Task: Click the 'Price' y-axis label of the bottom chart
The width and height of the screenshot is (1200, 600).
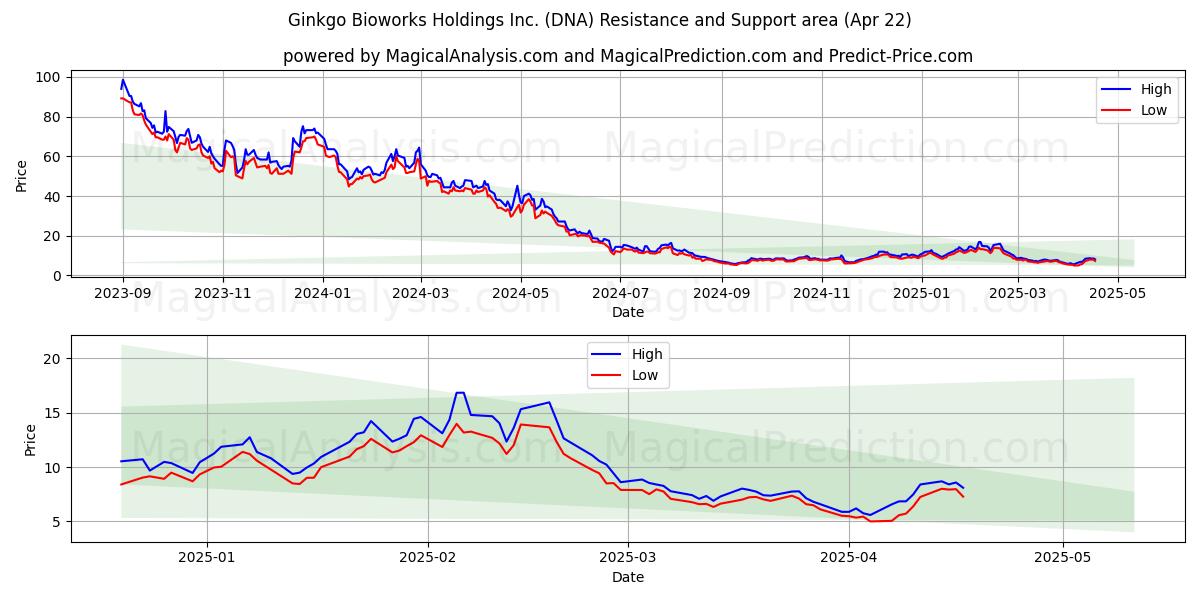Action: pos(30,440)
